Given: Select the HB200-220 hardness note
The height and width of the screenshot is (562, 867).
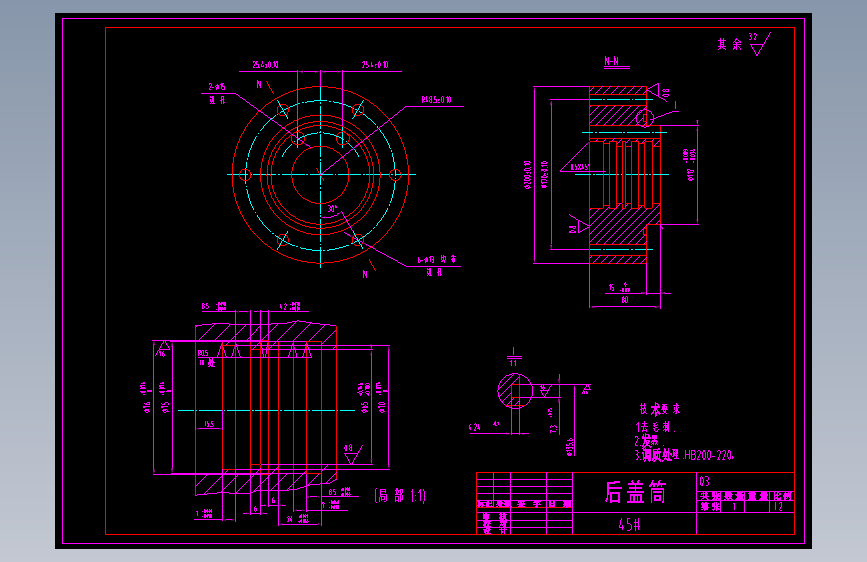Looking at the screenshot, I should [709, 455].
